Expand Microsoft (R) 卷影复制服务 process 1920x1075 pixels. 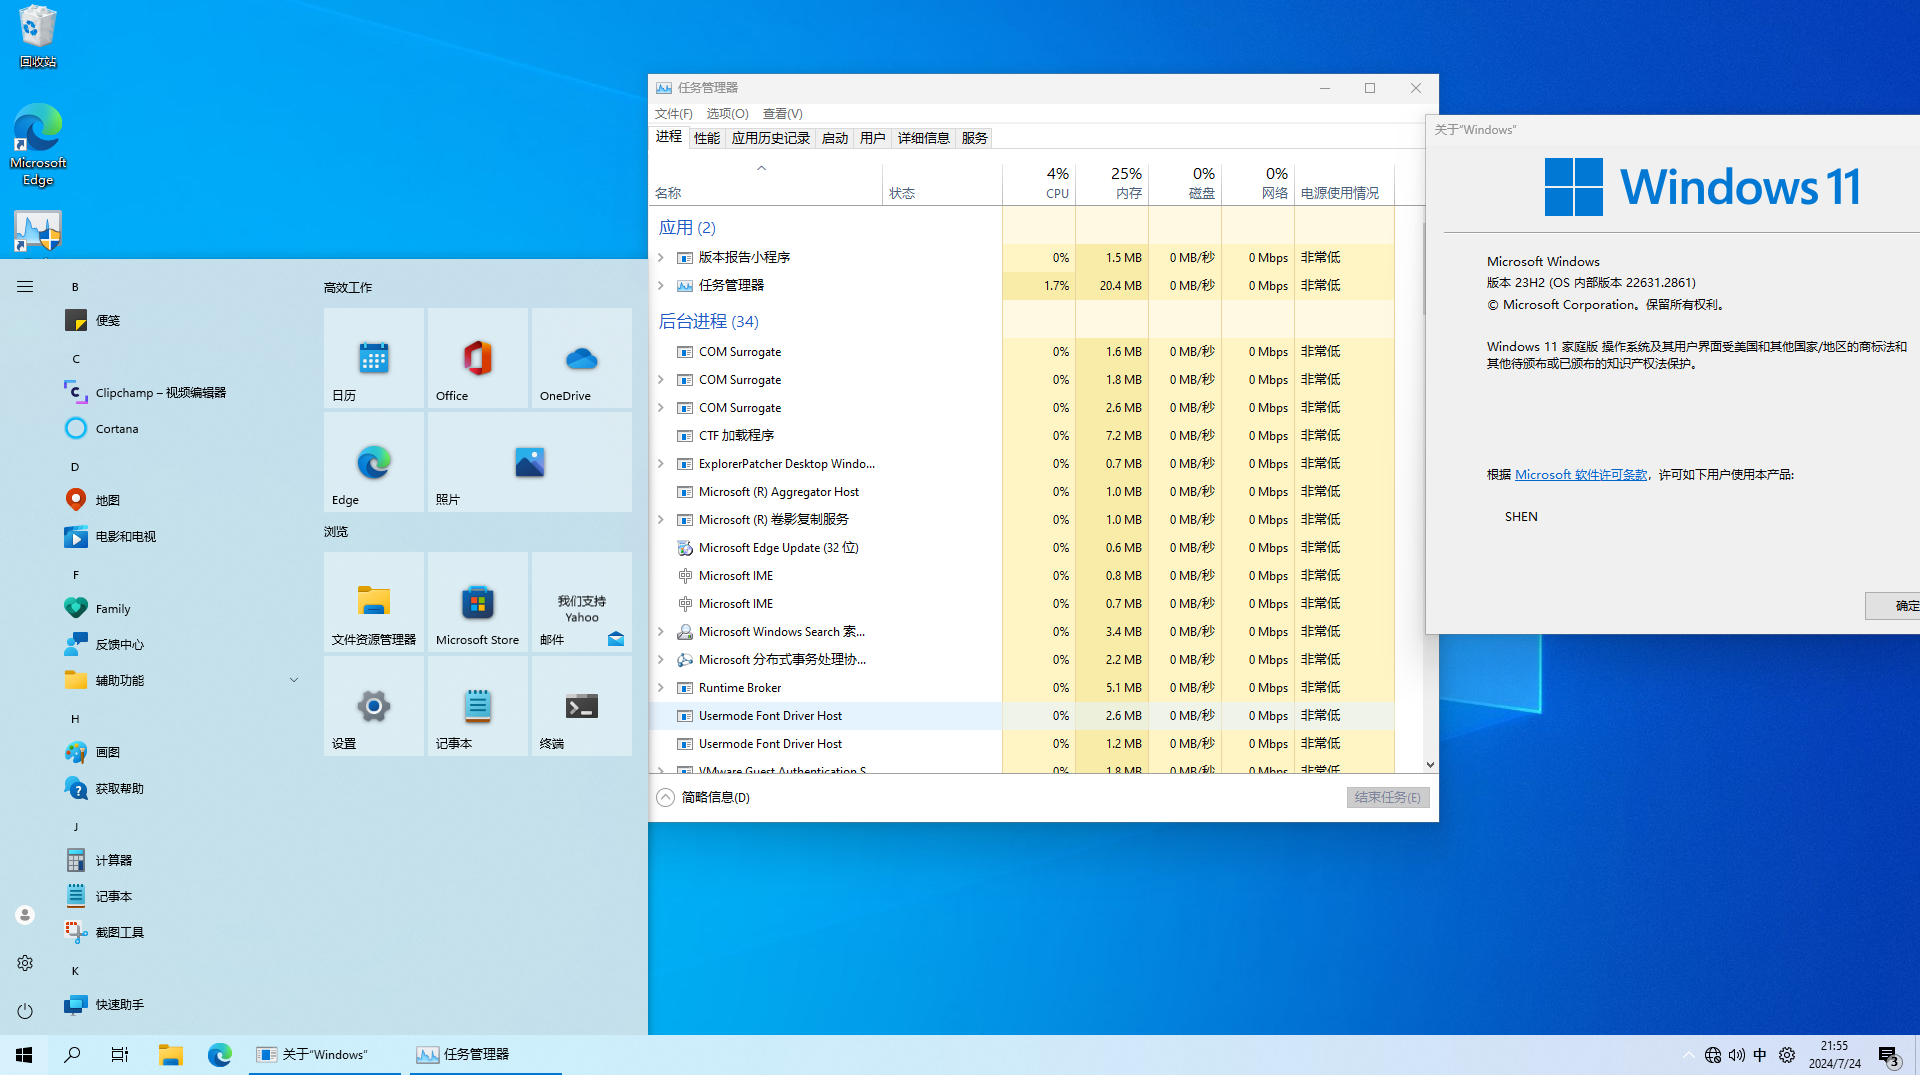[661, 520]
